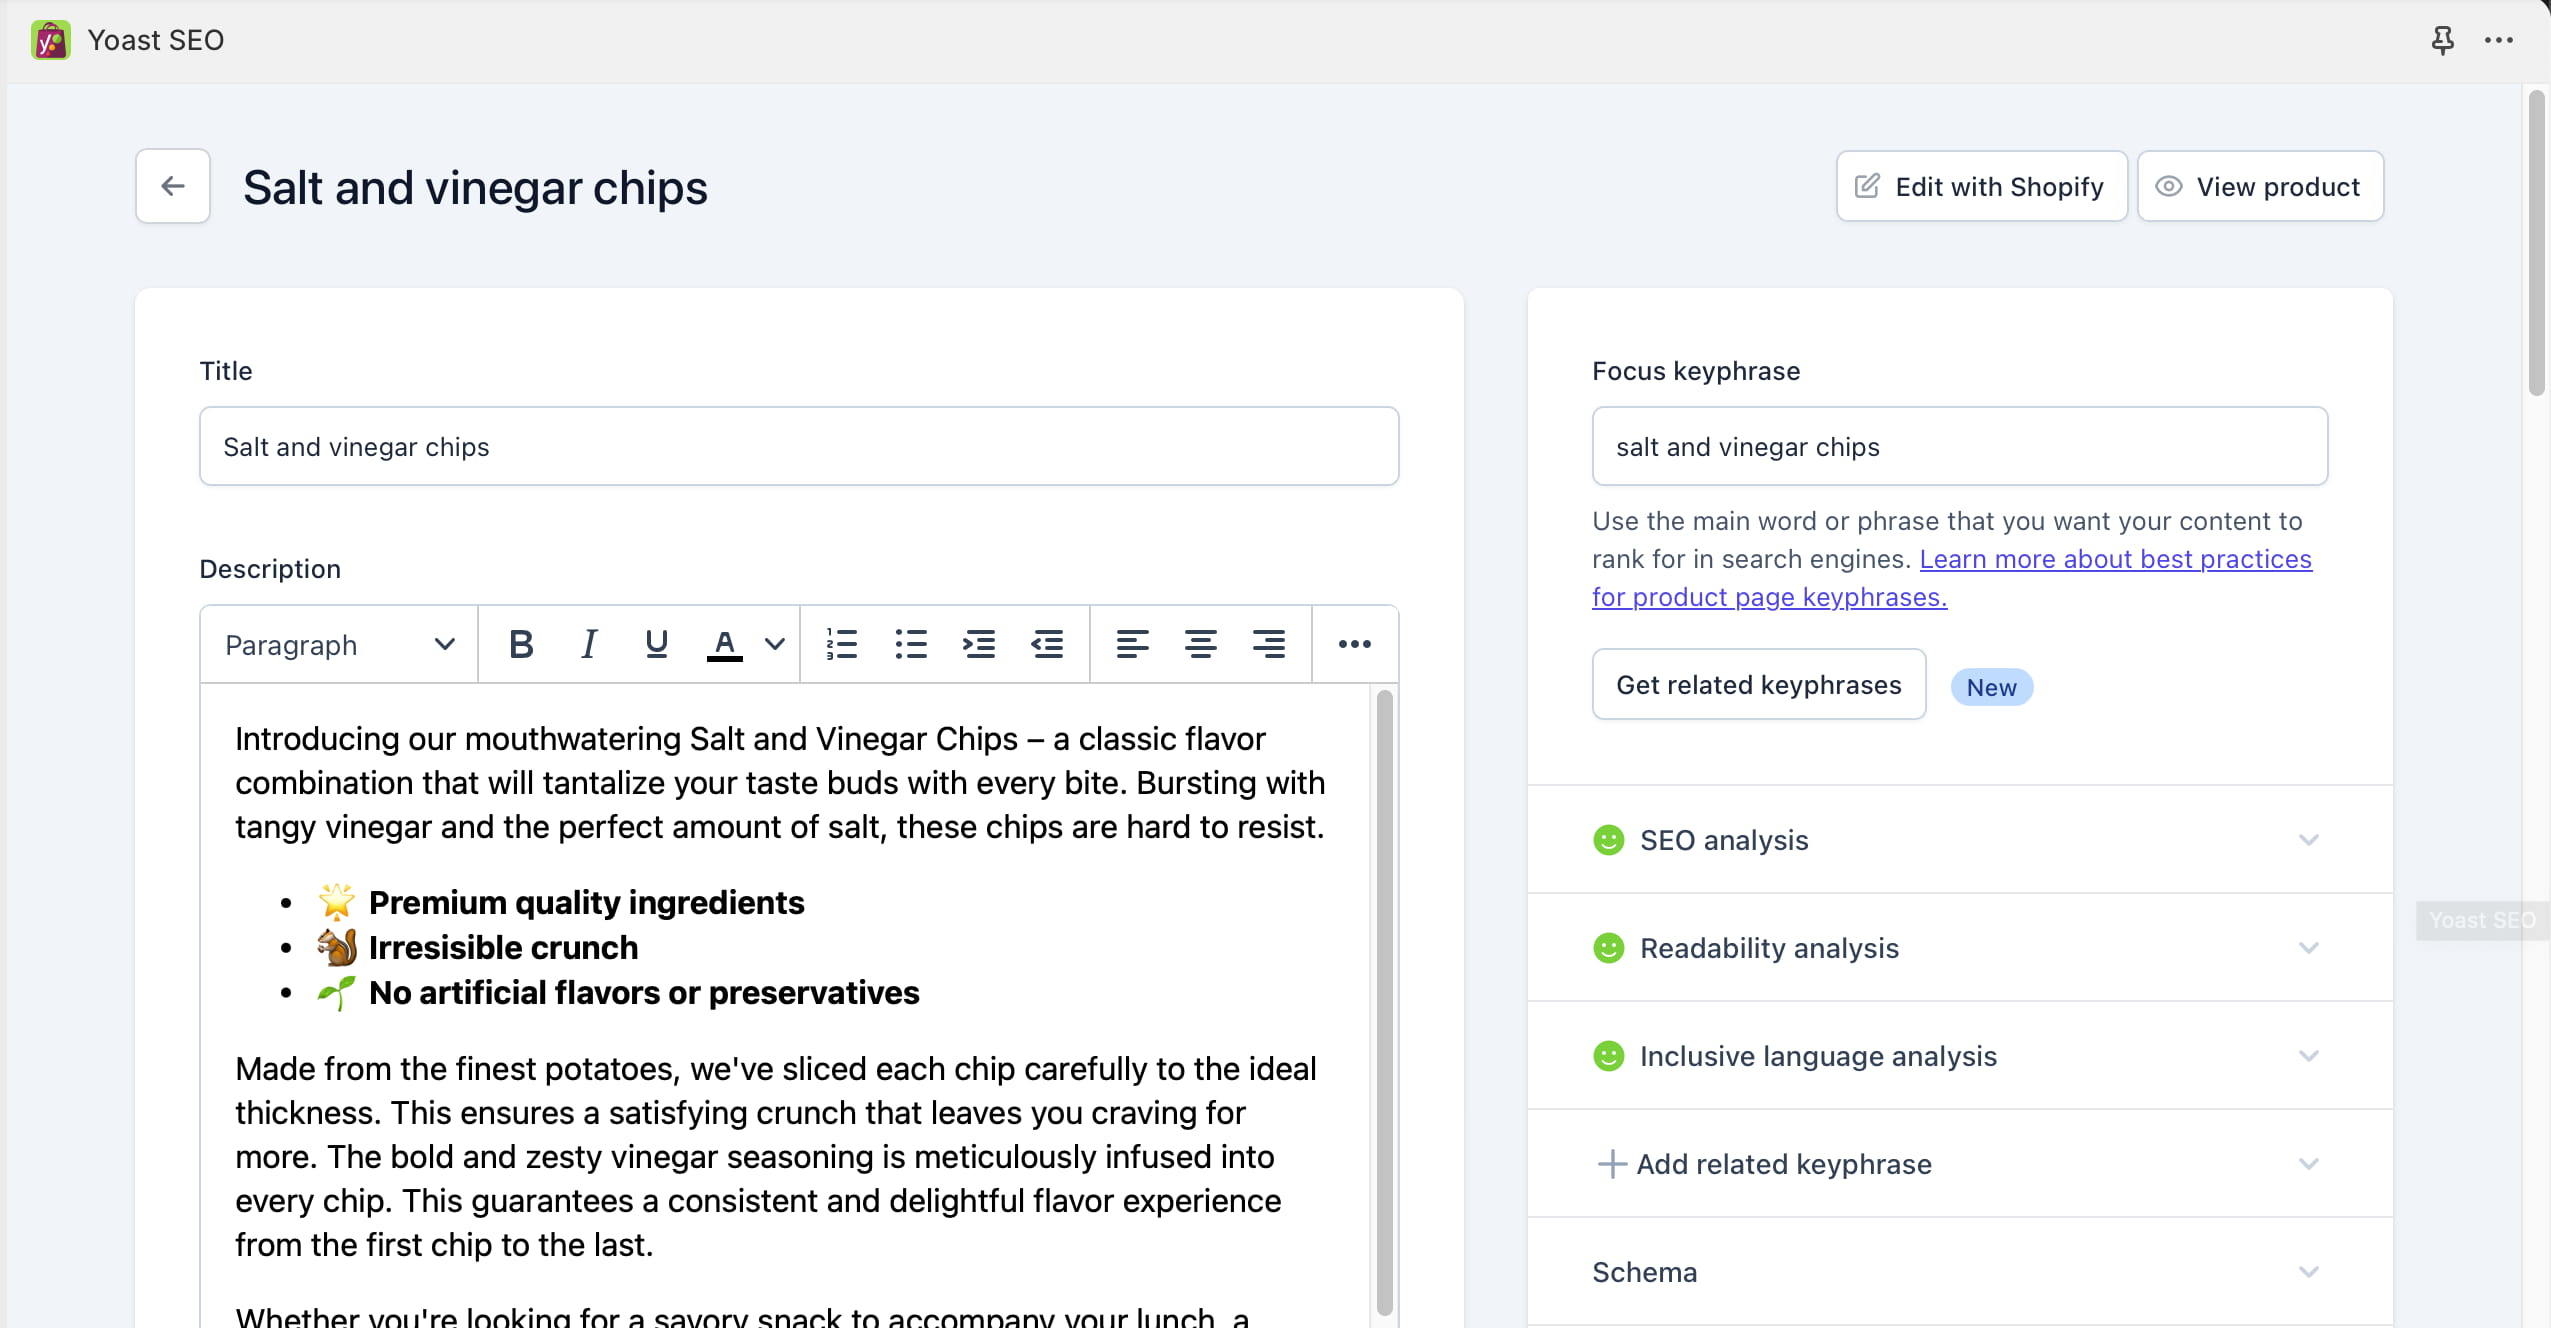Toggle italic formatting
Image resolution: width=2551 pixels, height=1328 pixels.
click(x=589, y=644)
